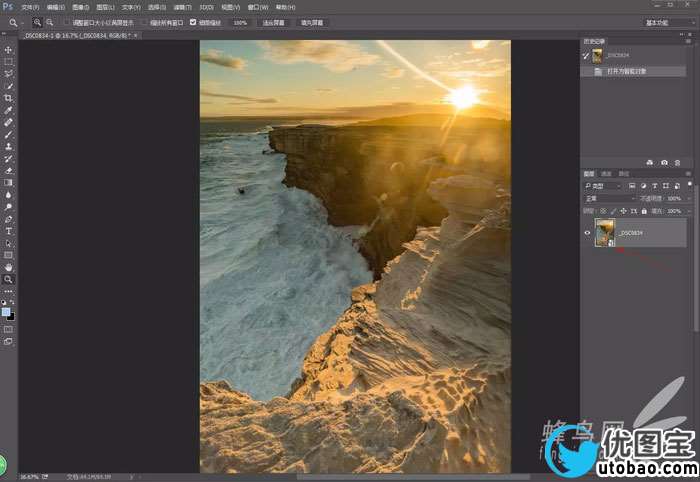Change screen mode in toolbox
This screenshot has width=700, height=482.
[x=8, y=341]
